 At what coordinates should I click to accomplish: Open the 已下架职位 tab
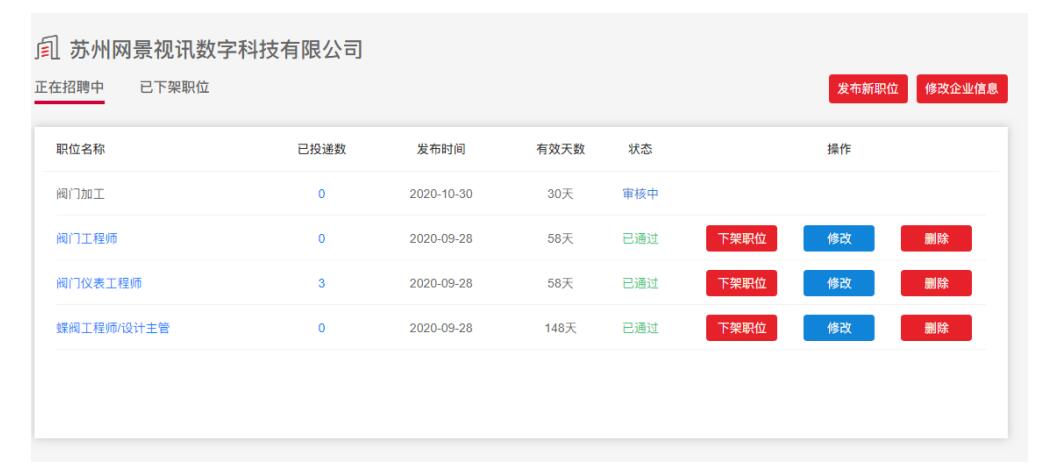tap(174, 87)
